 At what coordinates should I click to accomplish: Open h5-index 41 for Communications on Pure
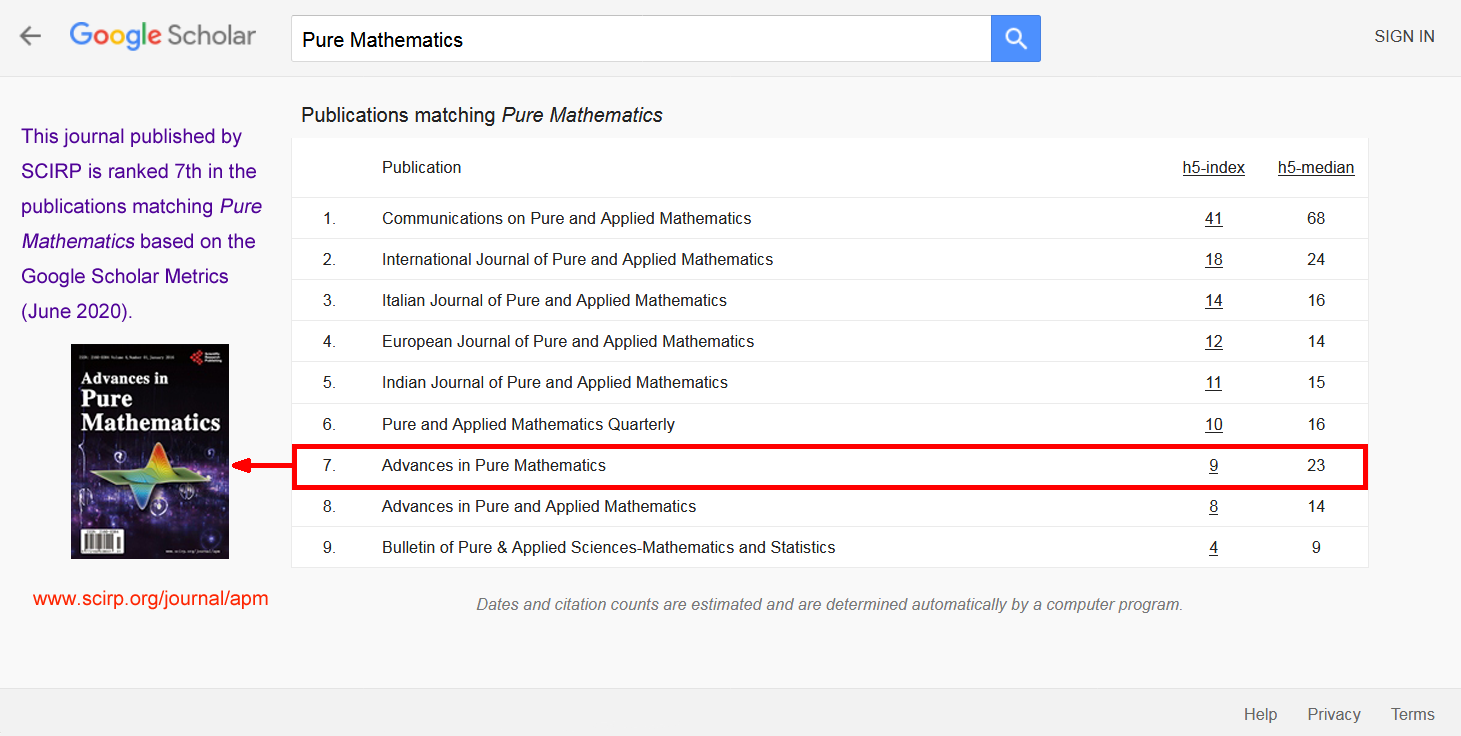pyautogui.click(x=1213, y=219)
